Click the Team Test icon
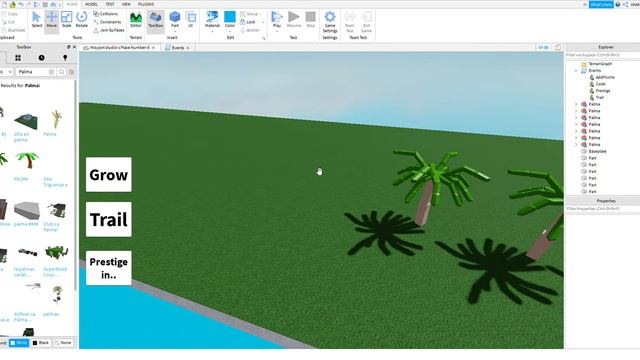 [349, 22]
